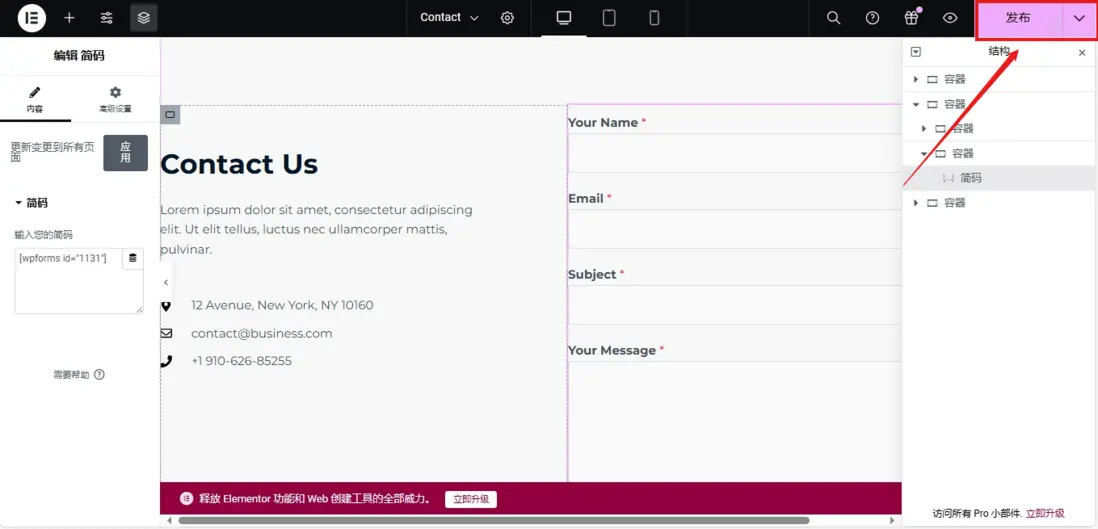
Task: Open the publish options dropdown arrow
Action: 1078,19
